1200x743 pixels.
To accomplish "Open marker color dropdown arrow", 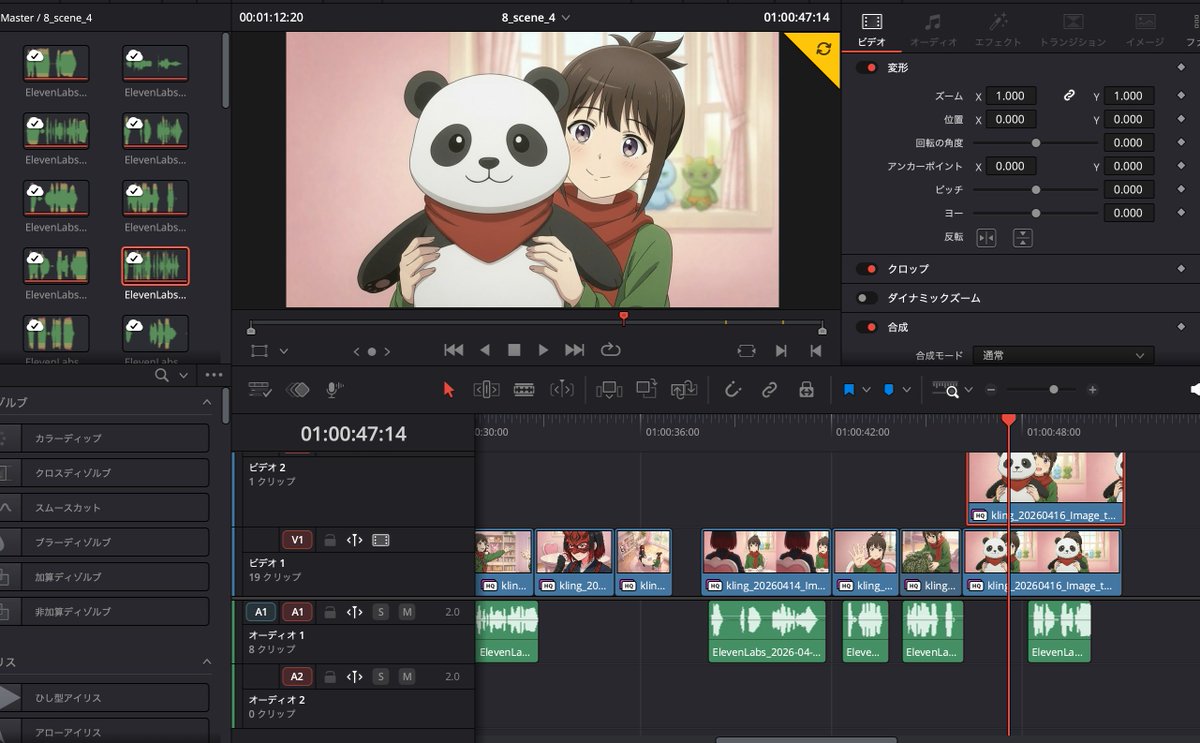I will click(906, 390).
